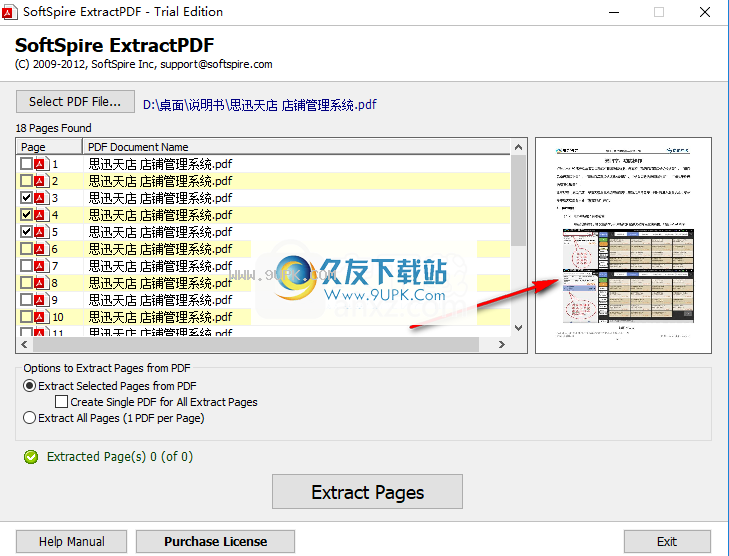Screen dimensions: 729x556
Task: Select Extract All Pages option
Action: point(114,418)
